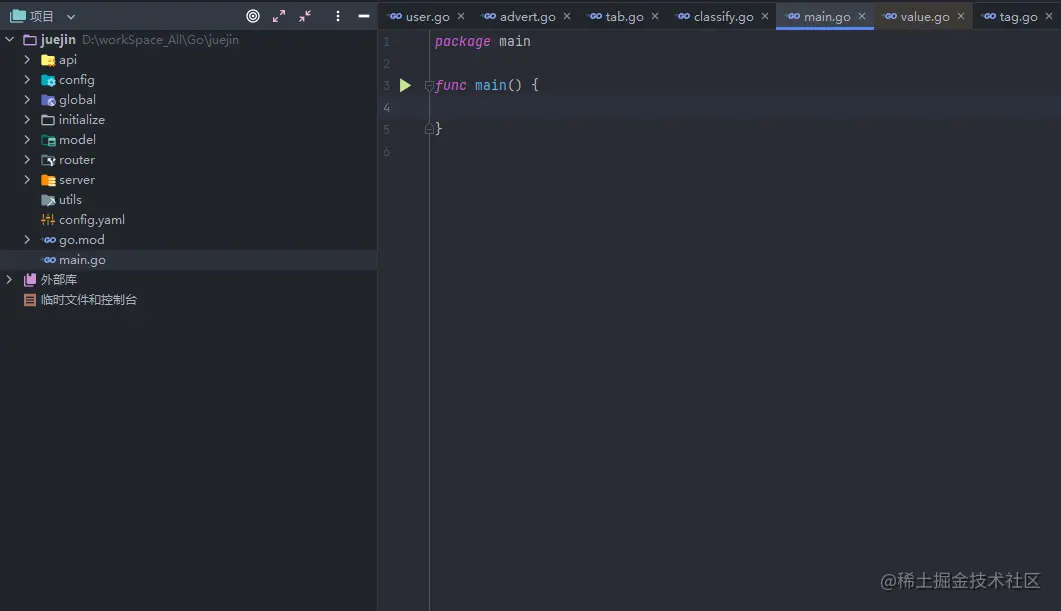Open the 项目 view dropdown
The height and width of the screenshot is (611, 1061).
coord(71,17)
